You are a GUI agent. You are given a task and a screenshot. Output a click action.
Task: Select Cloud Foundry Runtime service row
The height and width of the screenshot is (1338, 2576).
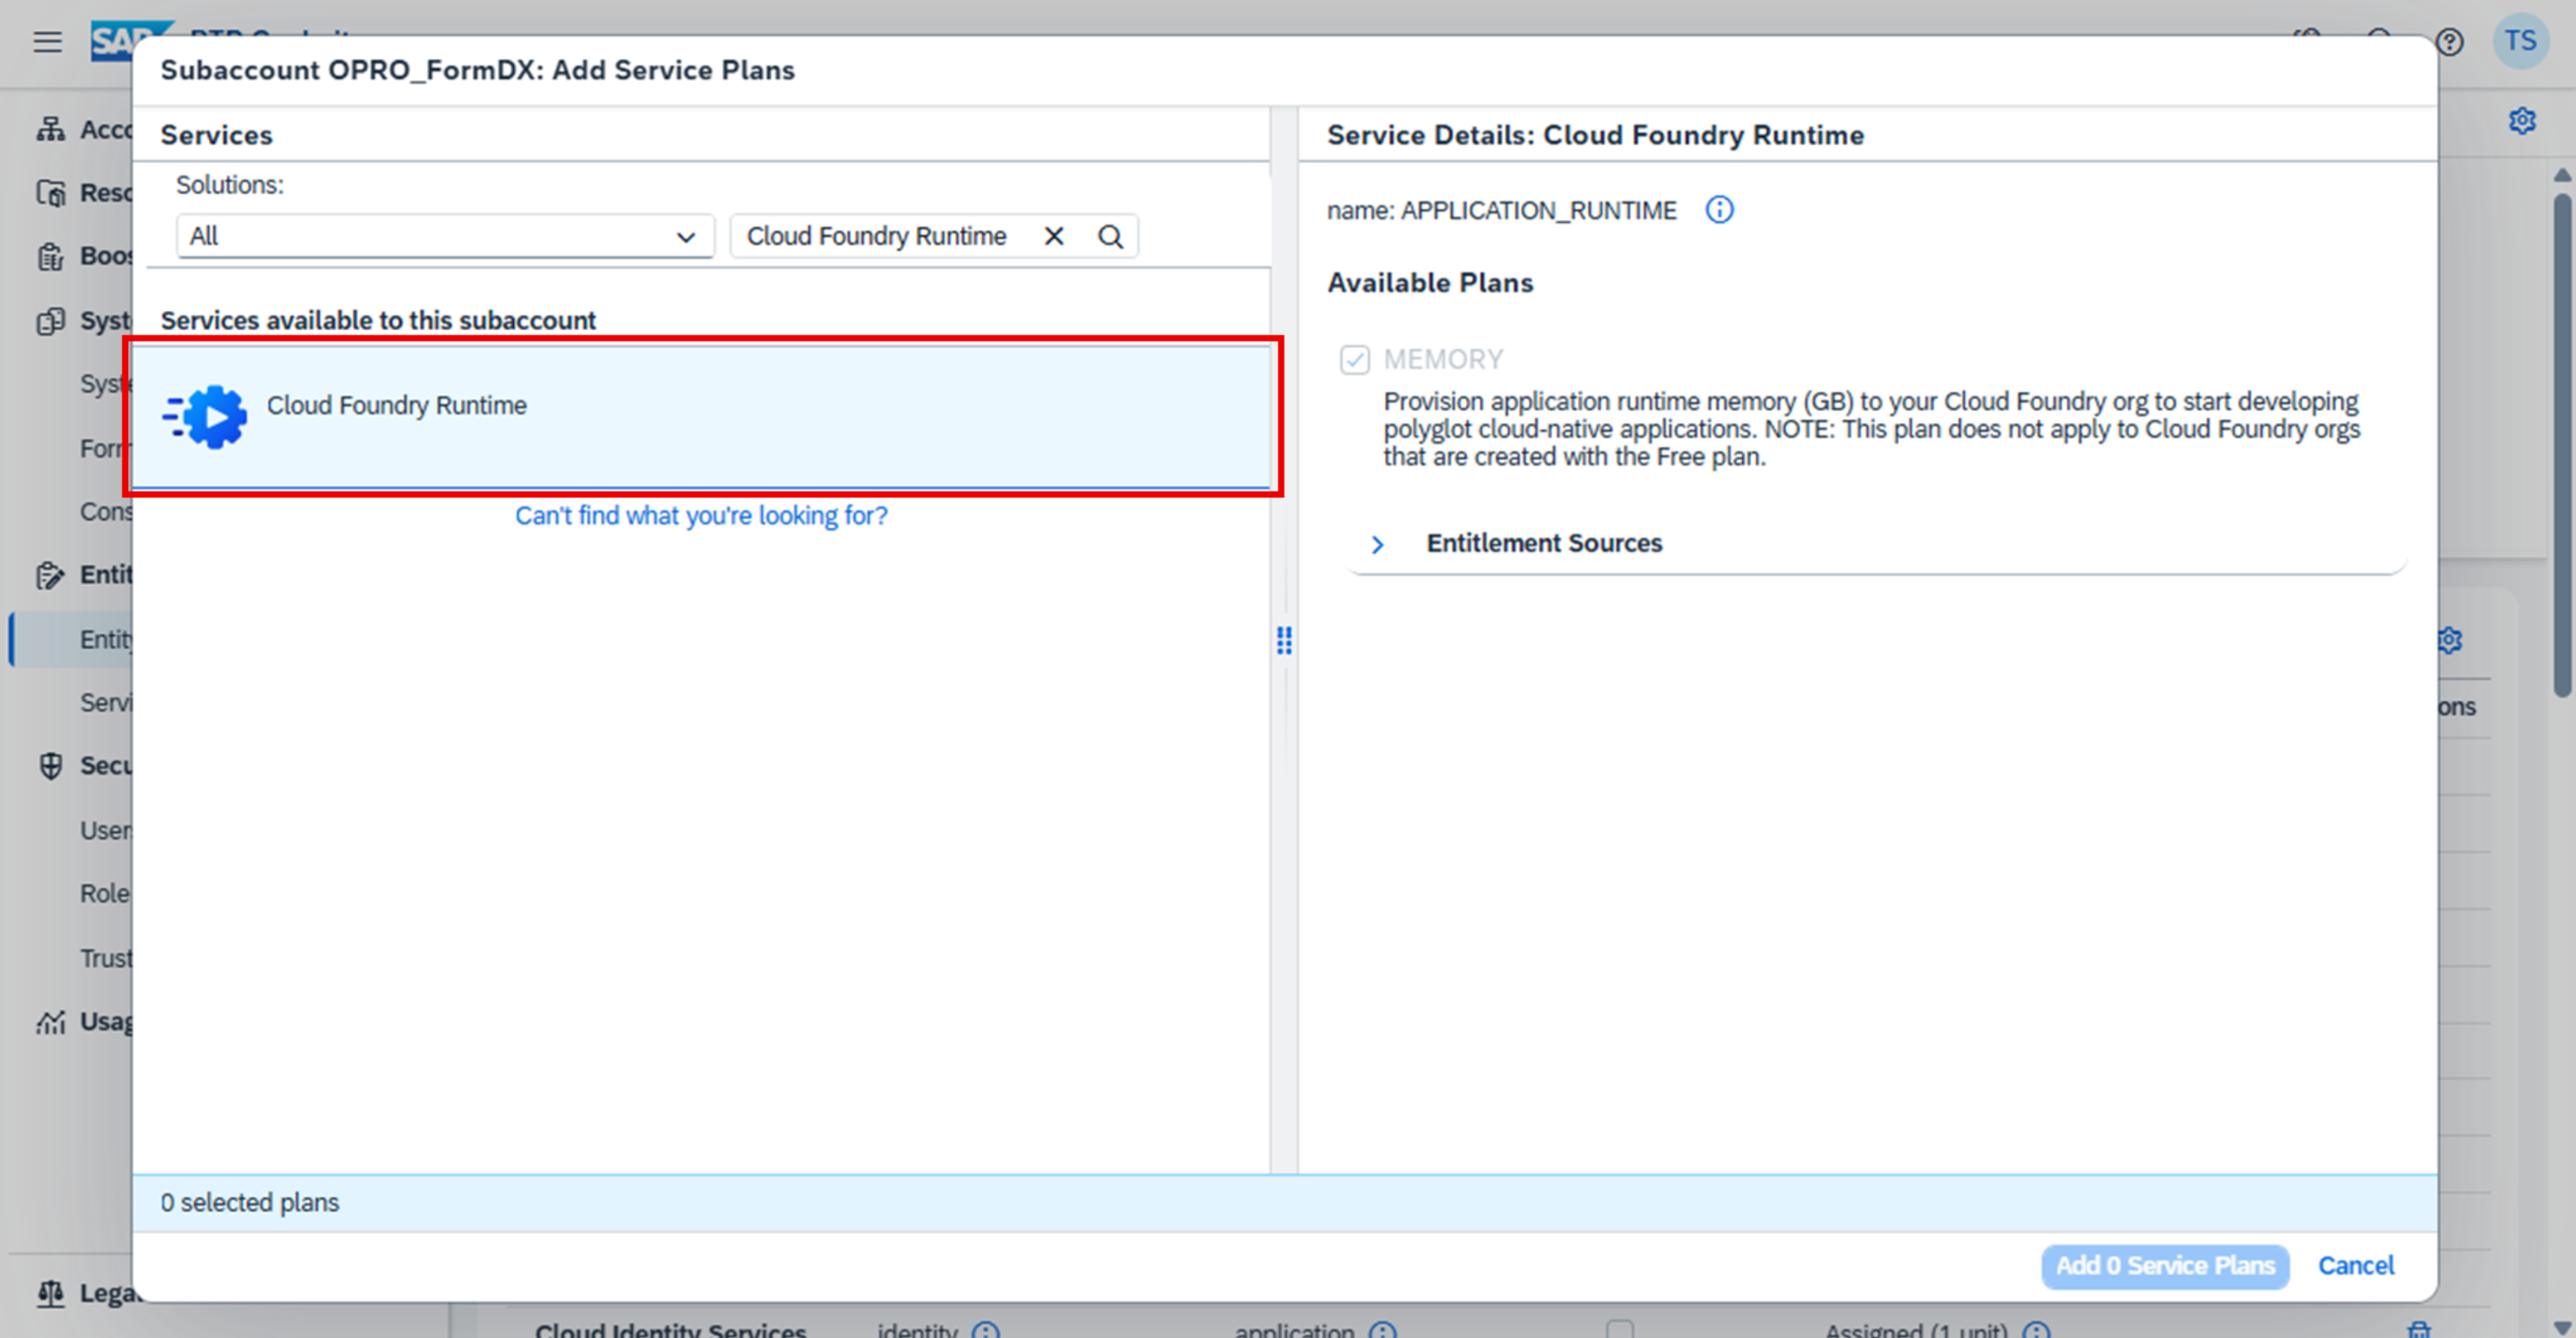pyautogui.click(x=700, y=416)
